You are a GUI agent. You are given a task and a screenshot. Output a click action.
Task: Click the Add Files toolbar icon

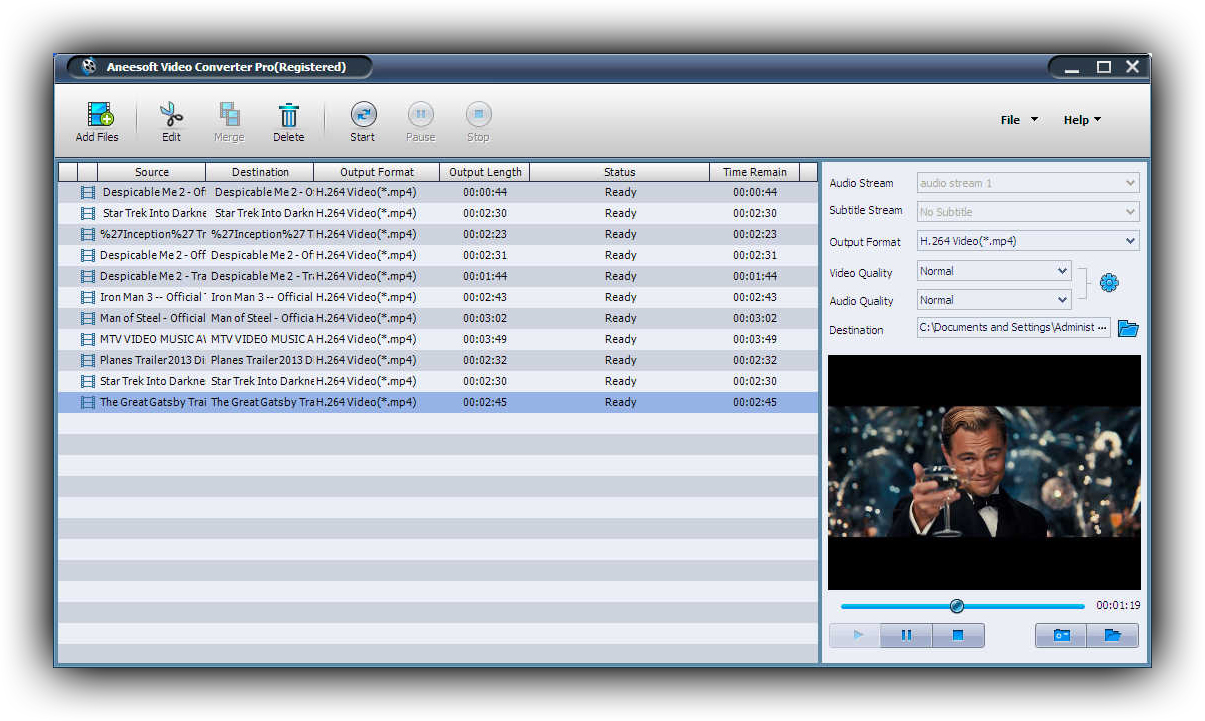(x=98, y=114)
